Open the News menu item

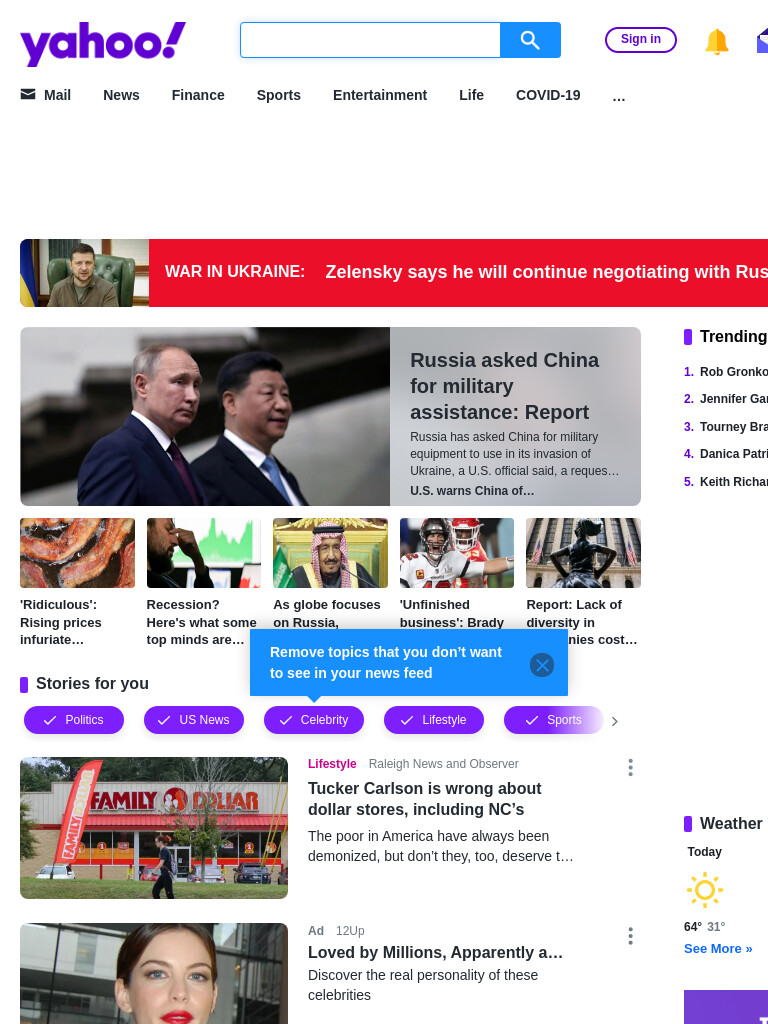coord(121,95)
